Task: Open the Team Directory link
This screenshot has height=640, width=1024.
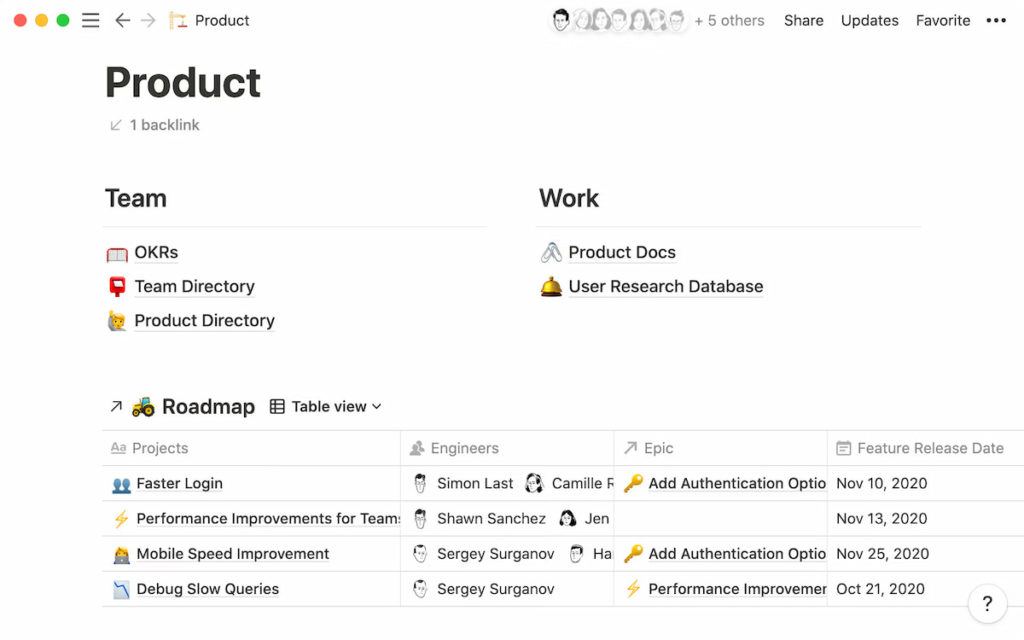Action: (x=194, y=286)
